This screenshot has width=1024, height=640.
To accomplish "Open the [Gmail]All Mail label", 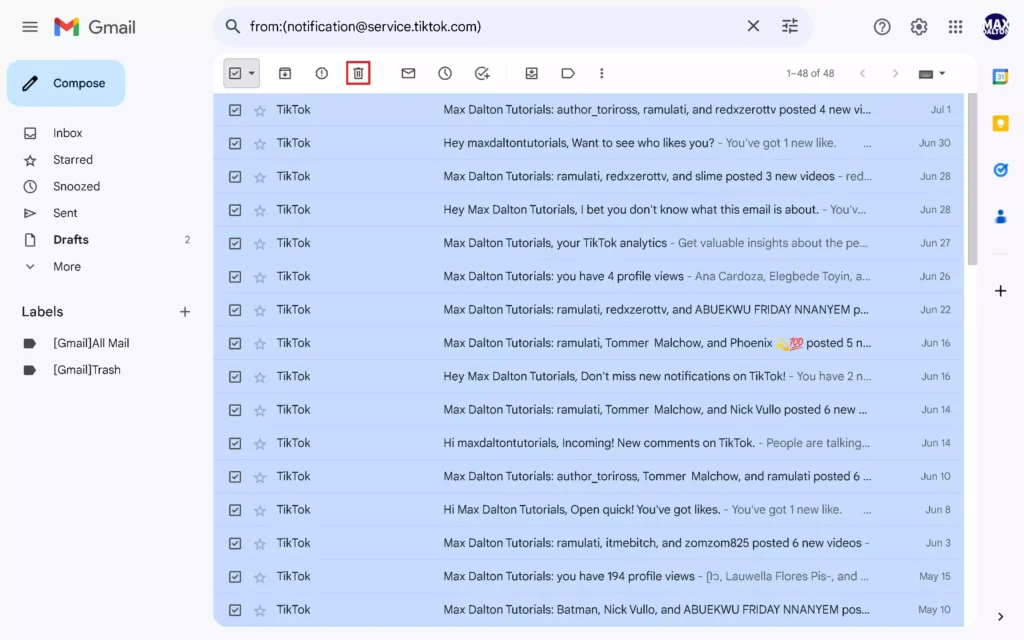I will 91,344.
